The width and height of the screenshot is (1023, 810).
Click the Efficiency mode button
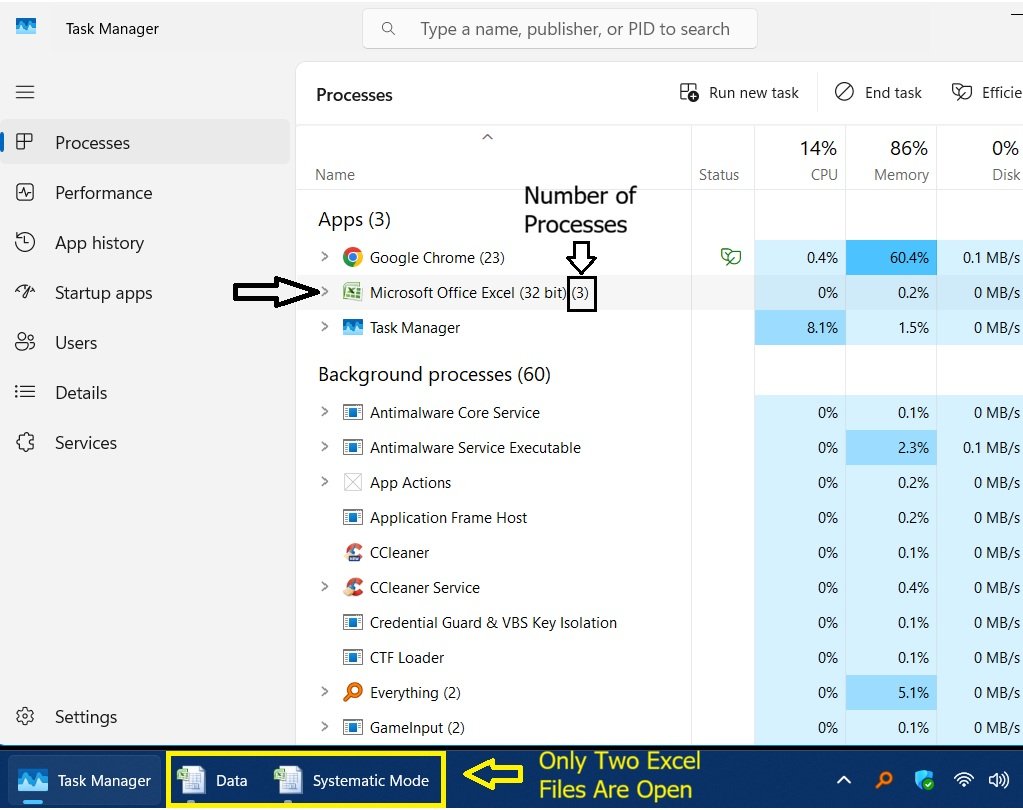986,93
